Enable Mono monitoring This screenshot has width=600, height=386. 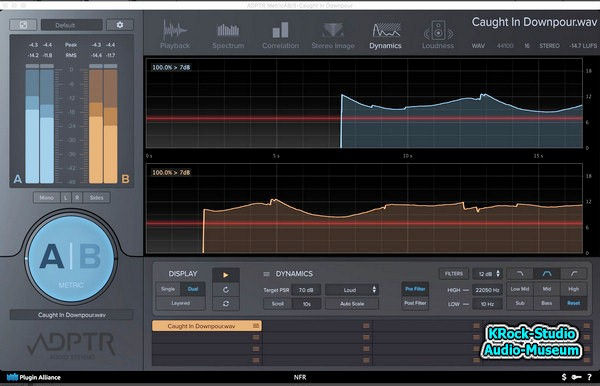47,197
